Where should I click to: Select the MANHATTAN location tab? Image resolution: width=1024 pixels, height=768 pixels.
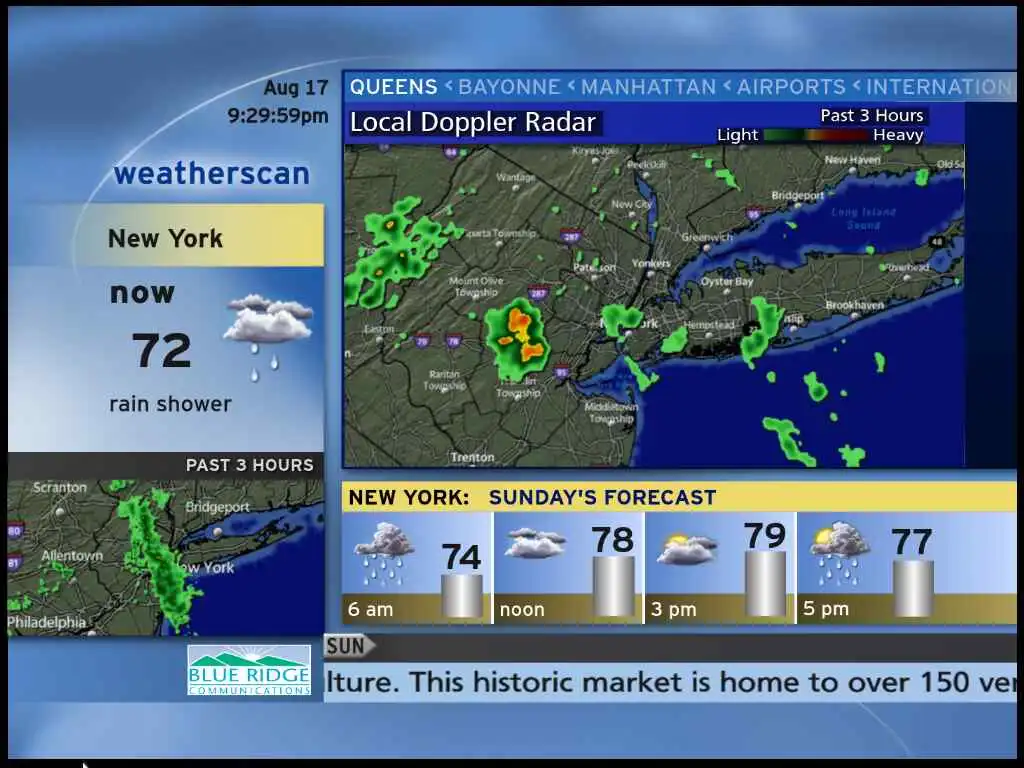[648, 87]
